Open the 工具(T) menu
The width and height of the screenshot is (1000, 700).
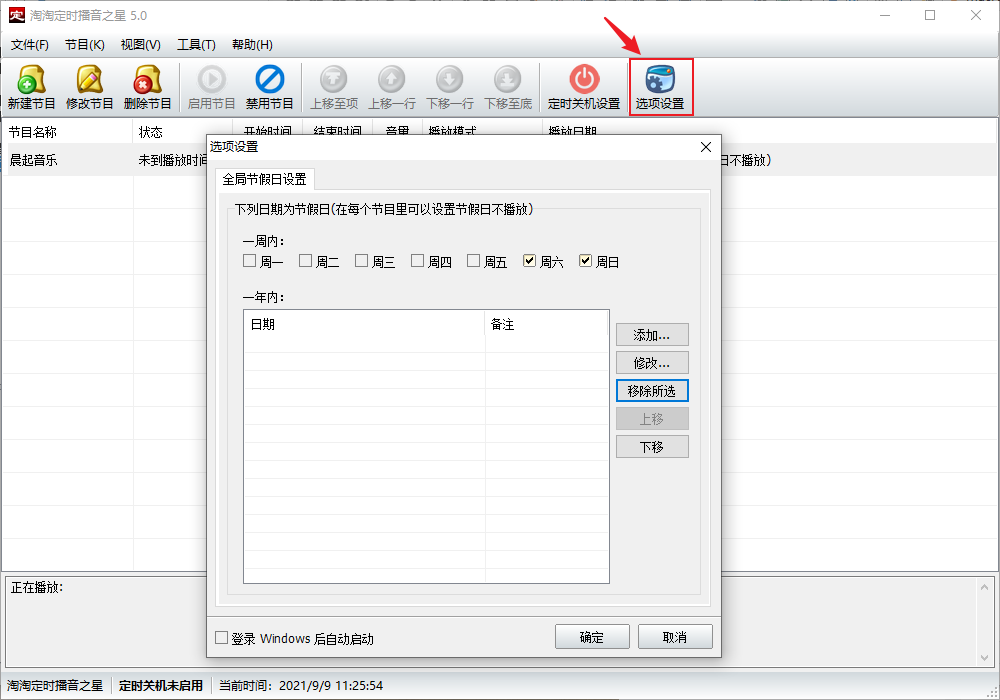(196, 45)
